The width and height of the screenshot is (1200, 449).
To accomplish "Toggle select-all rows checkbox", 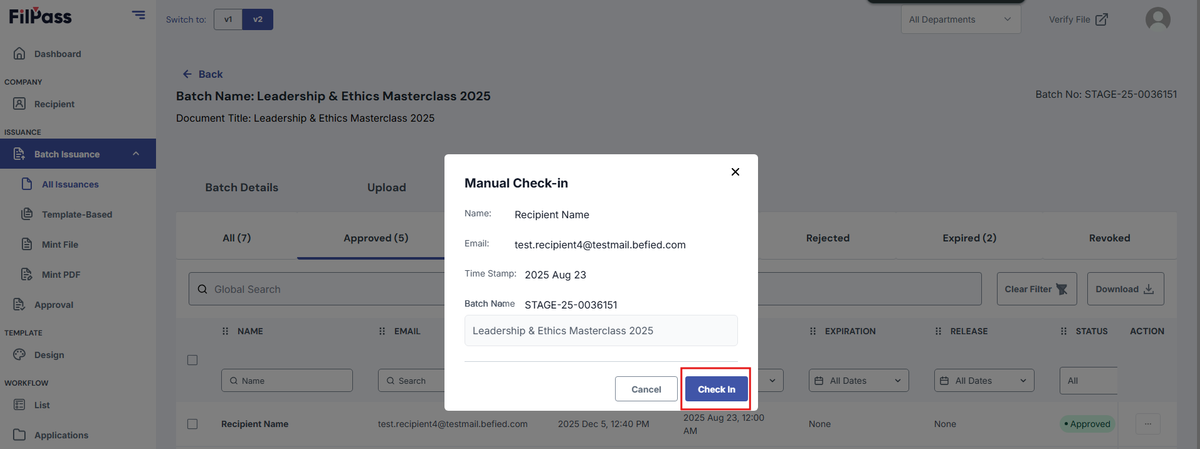I will [x=193, y=360].
